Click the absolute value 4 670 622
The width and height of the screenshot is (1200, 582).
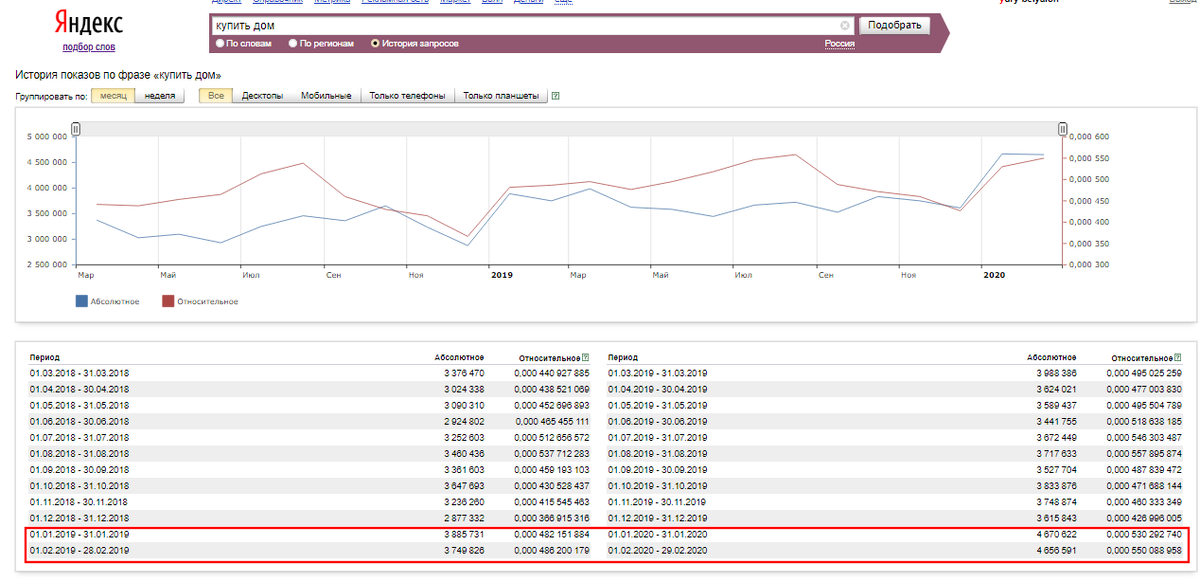(x=1056, y=534)
